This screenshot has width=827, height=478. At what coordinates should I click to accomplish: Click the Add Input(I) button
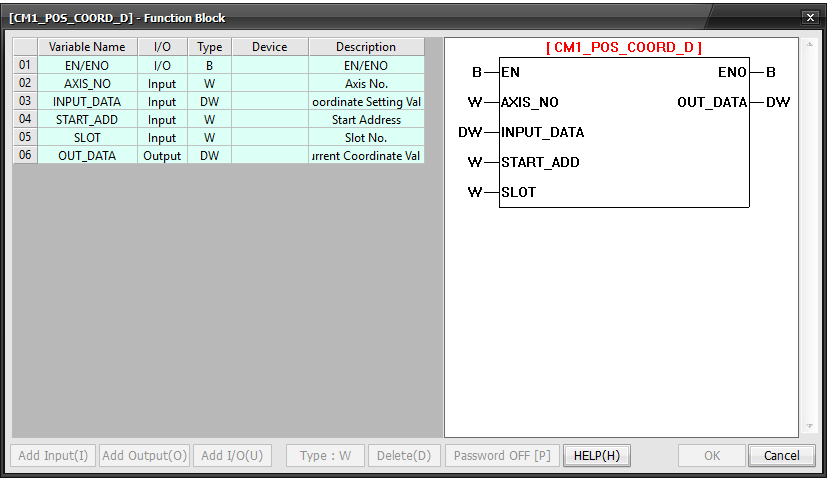tap(53, 455)
